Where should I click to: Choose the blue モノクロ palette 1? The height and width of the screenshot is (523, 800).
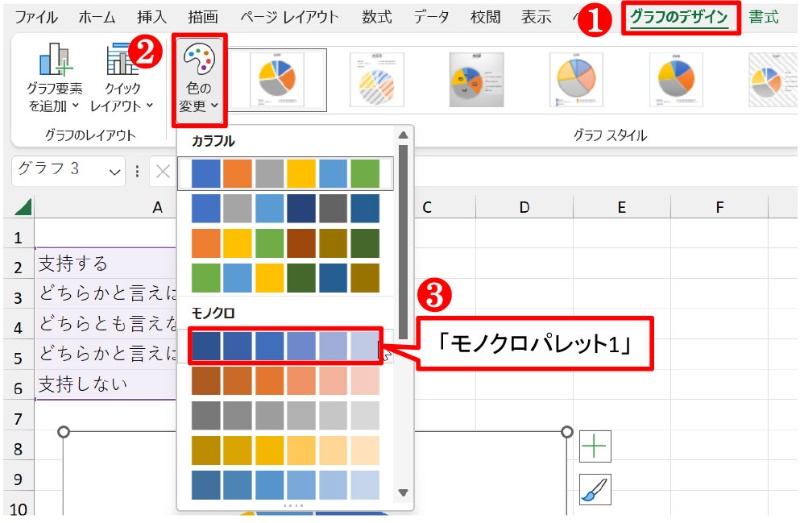pyautogui.click(x=285, y=346)
